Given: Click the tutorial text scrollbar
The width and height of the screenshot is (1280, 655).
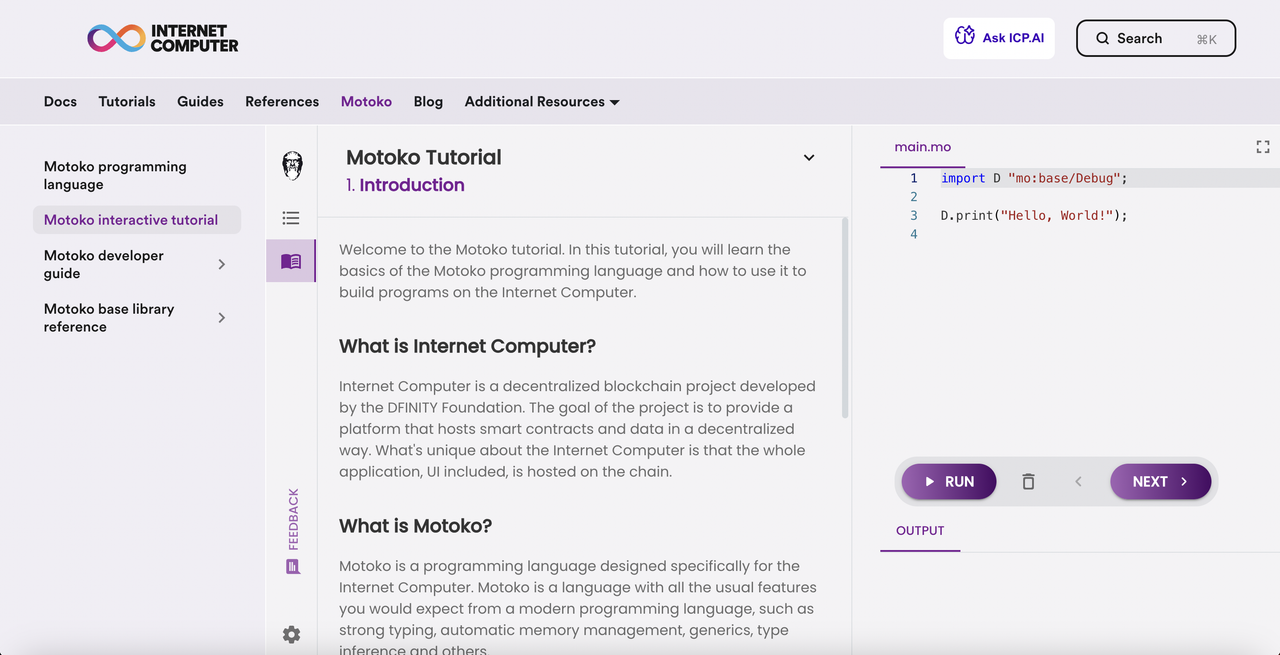Looking at the screenshot, I should pos(845,318).
